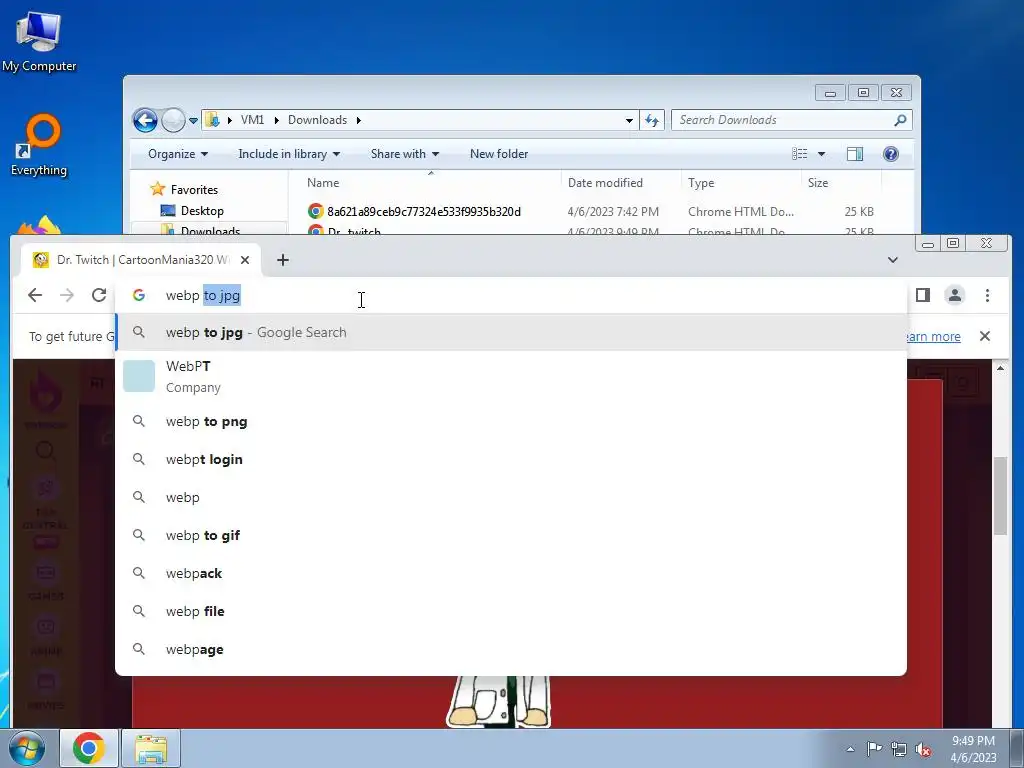Expand the view options dropdown arrow

822,154
